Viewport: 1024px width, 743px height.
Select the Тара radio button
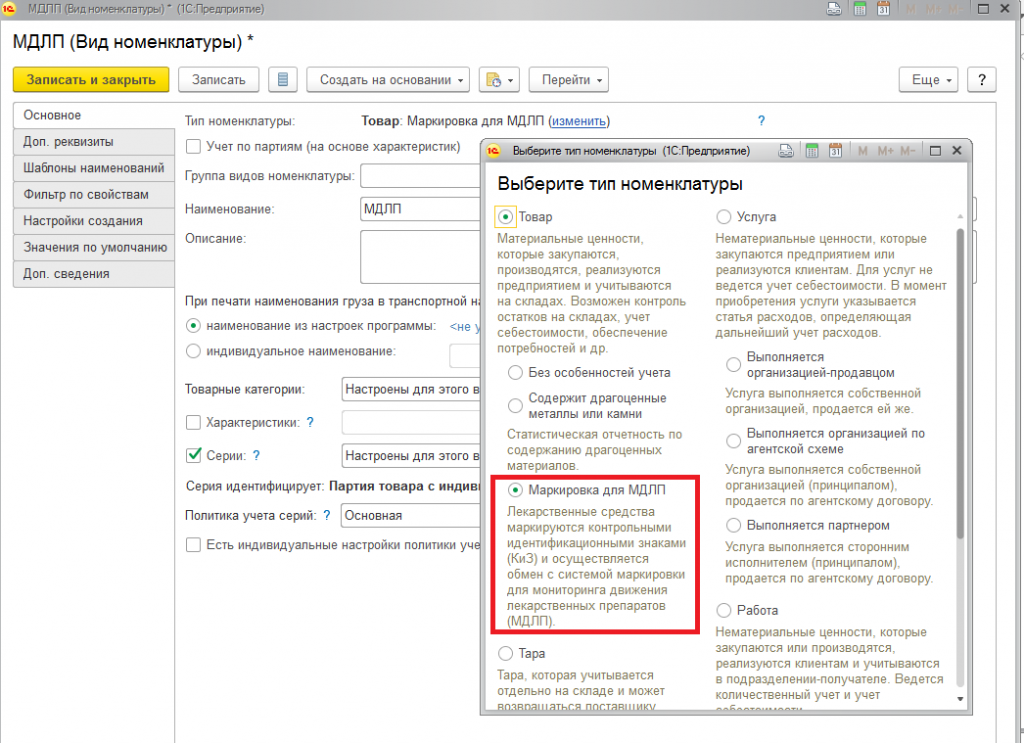tap(505, 654)
